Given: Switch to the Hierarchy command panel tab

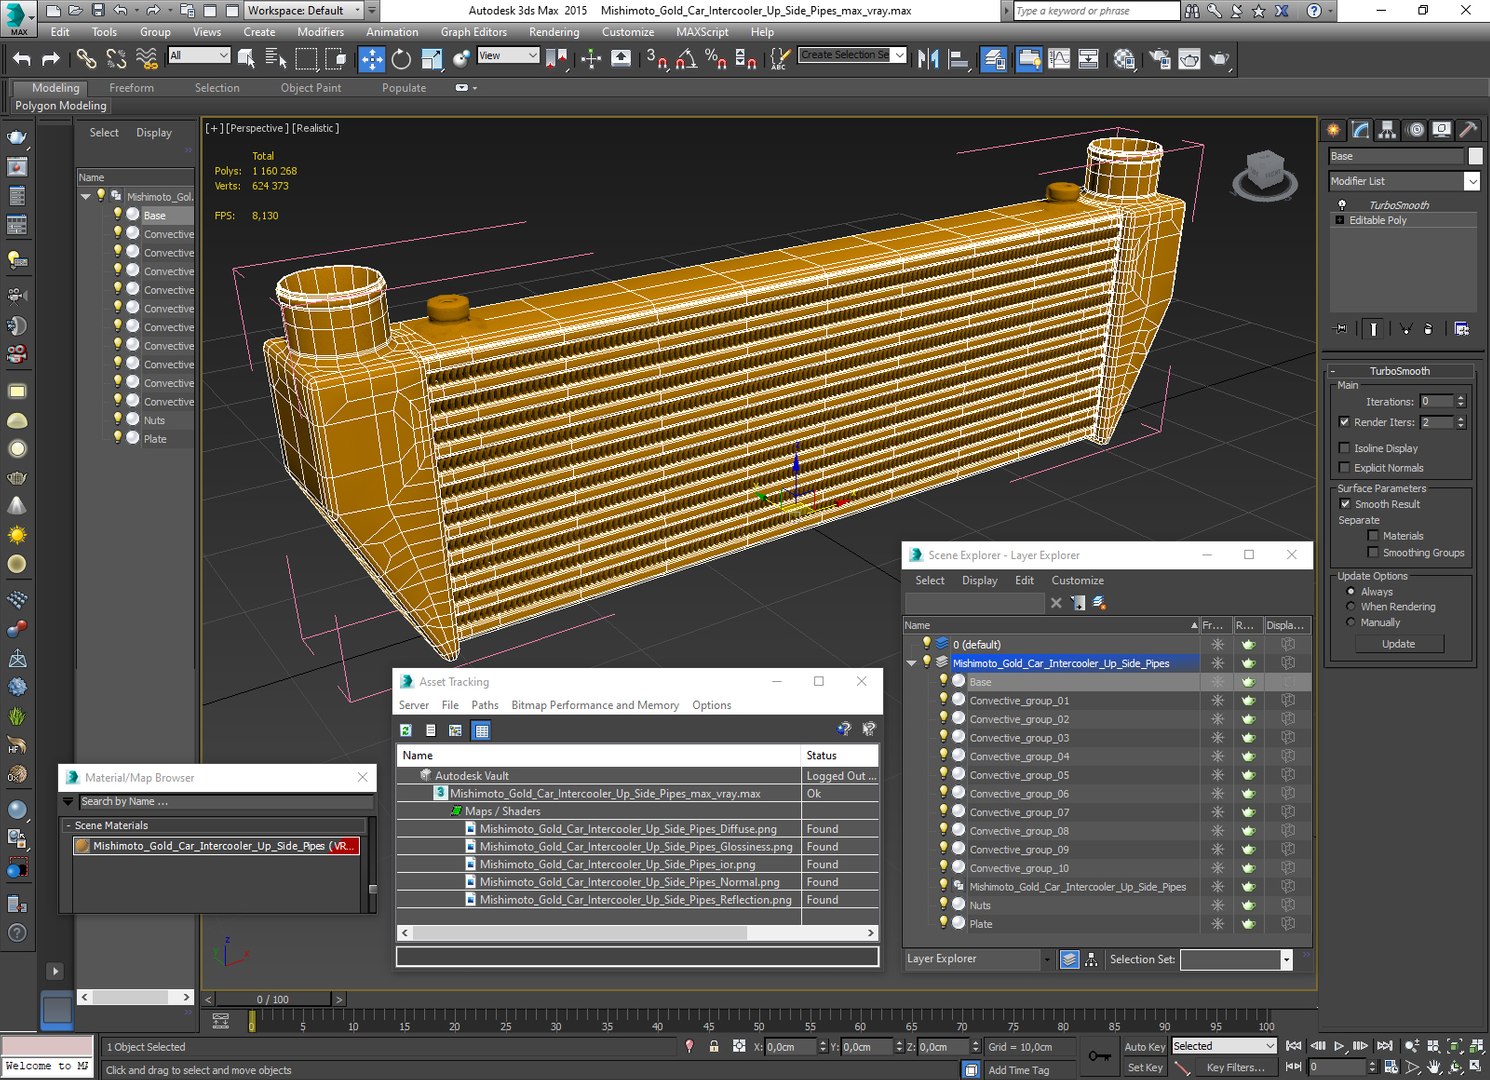Looking at the screenshot, I should (1387, 130).
